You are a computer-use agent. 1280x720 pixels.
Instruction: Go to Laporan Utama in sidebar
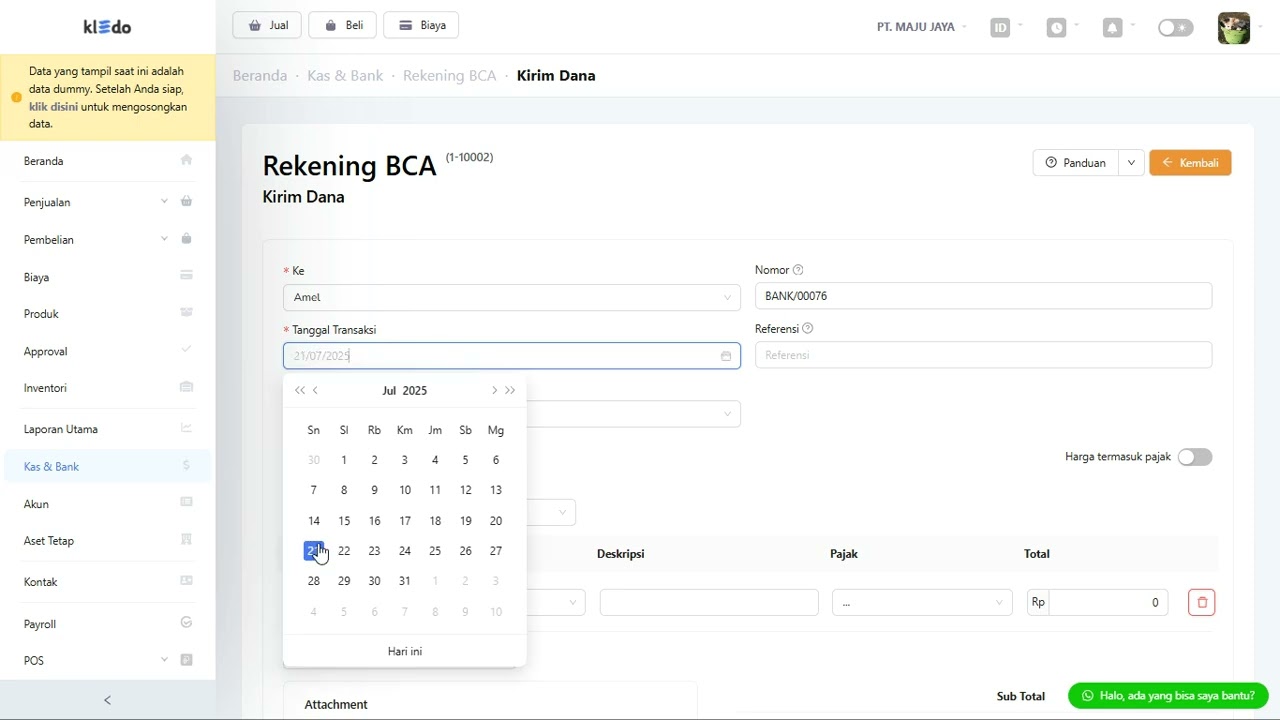pos(61,429)
